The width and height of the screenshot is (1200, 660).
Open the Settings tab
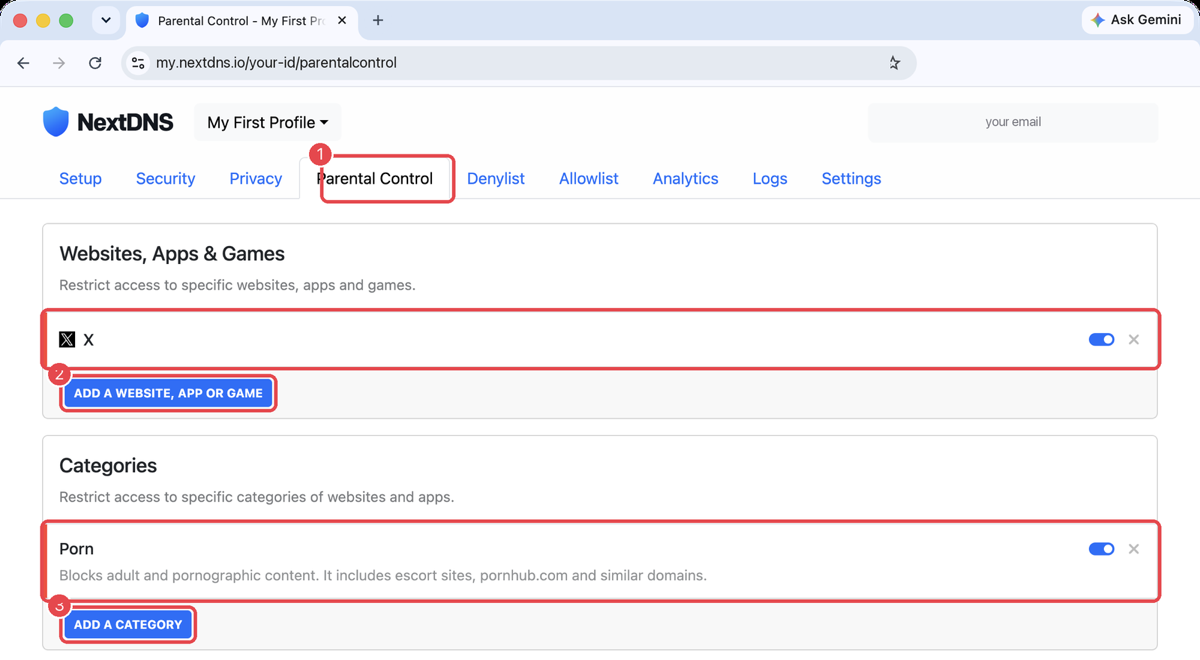click(x=852, y=179)
